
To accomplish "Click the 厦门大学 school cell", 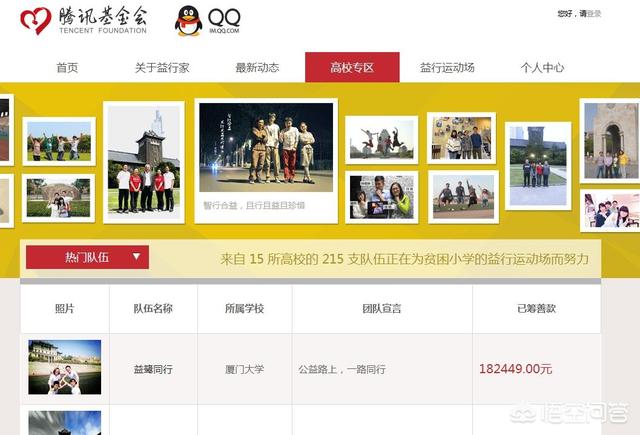I will pyautogui.click(x=244, y=369).
